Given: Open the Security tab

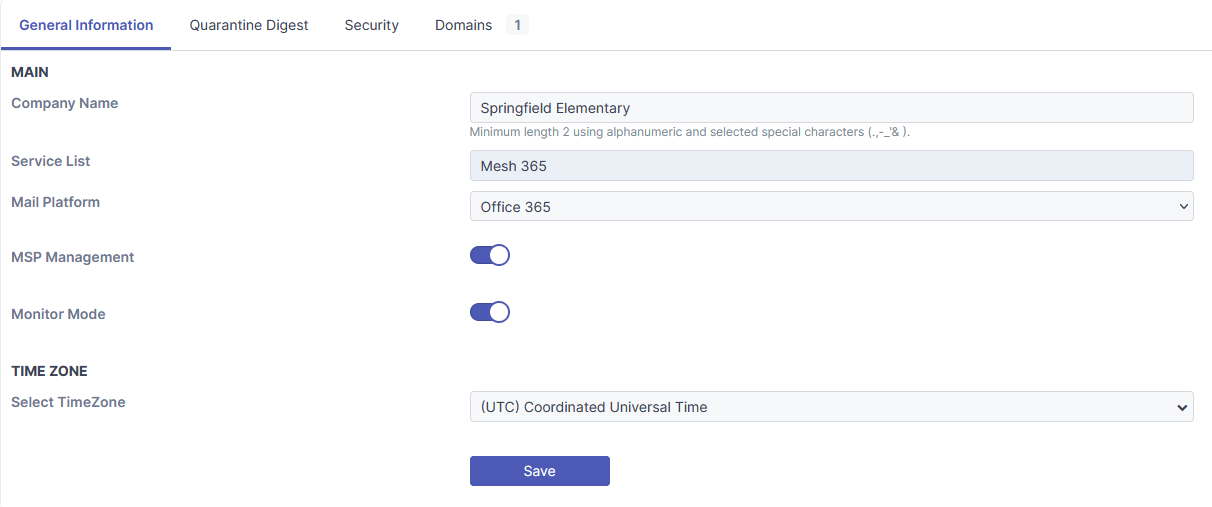Looking at the screenshot, I should pos(371,25).
